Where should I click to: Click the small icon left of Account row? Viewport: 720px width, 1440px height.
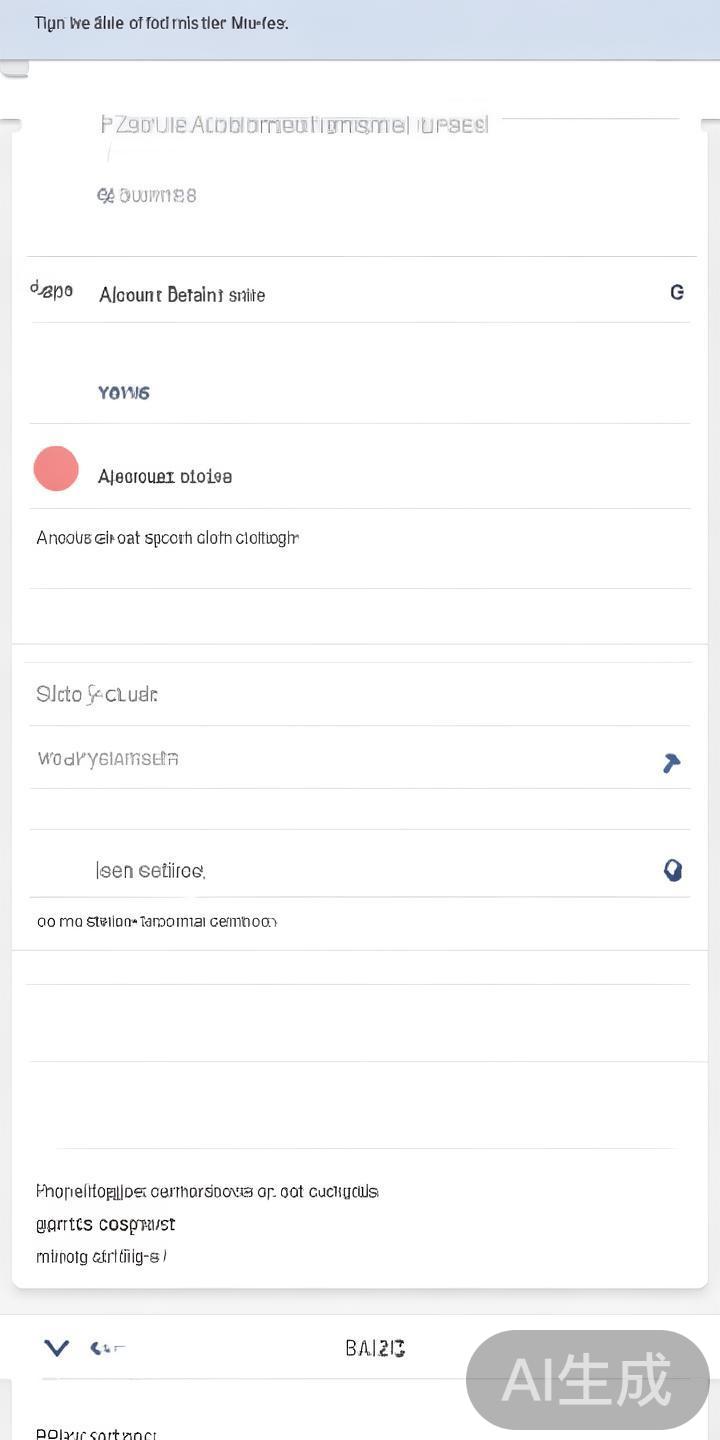(x=51, y=290)
